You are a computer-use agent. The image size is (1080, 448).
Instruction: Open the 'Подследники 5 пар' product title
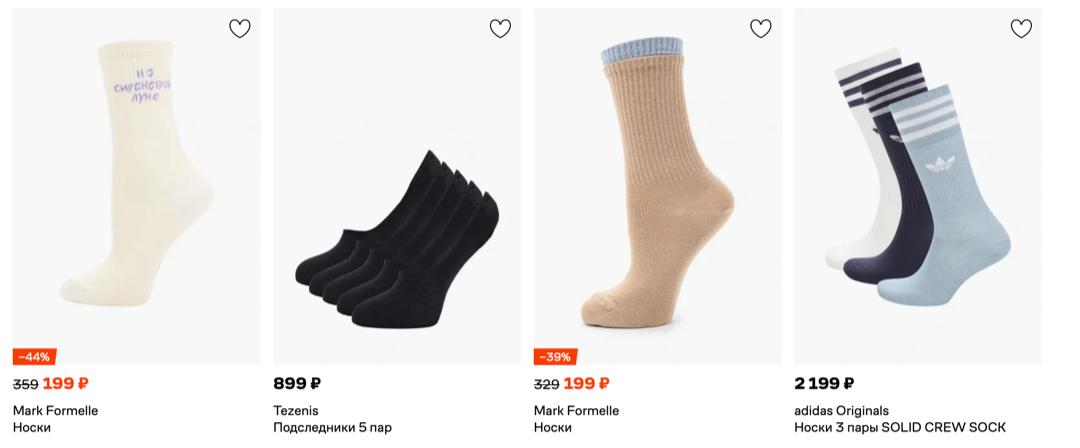[333, 428]
